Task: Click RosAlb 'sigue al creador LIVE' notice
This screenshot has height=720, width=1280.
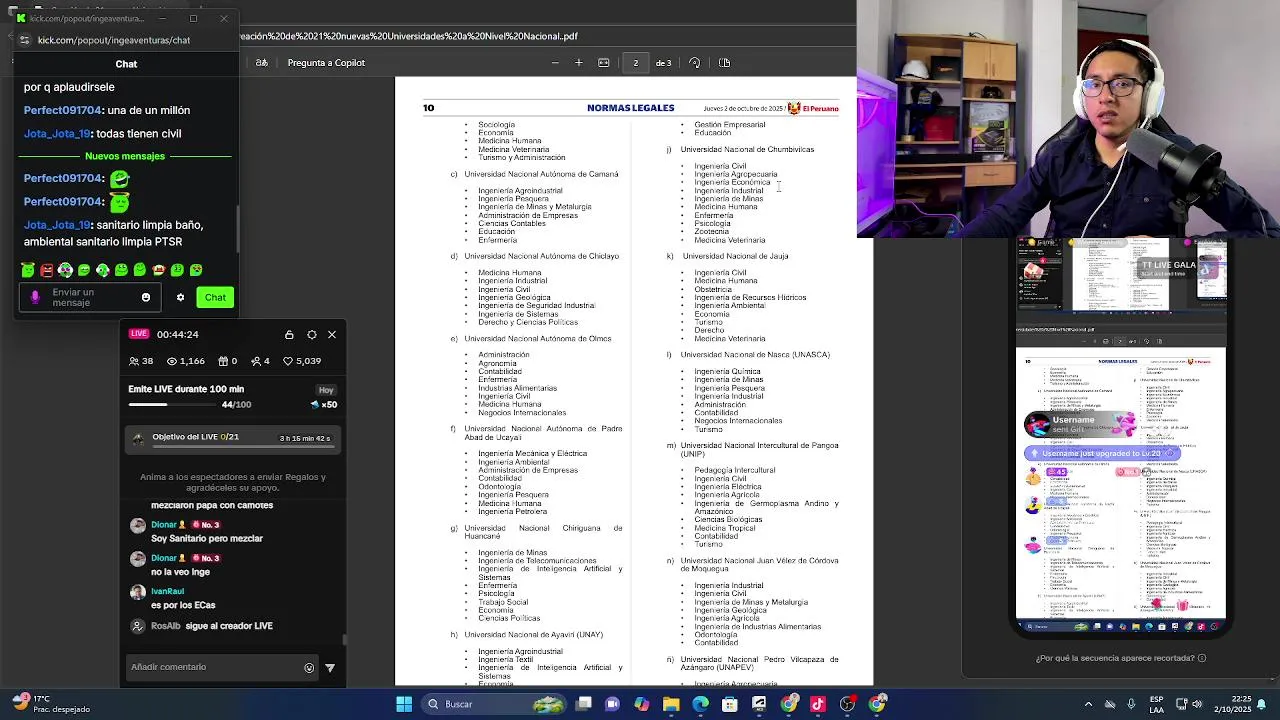Action: pyautogui.click(x=211, y=626)
